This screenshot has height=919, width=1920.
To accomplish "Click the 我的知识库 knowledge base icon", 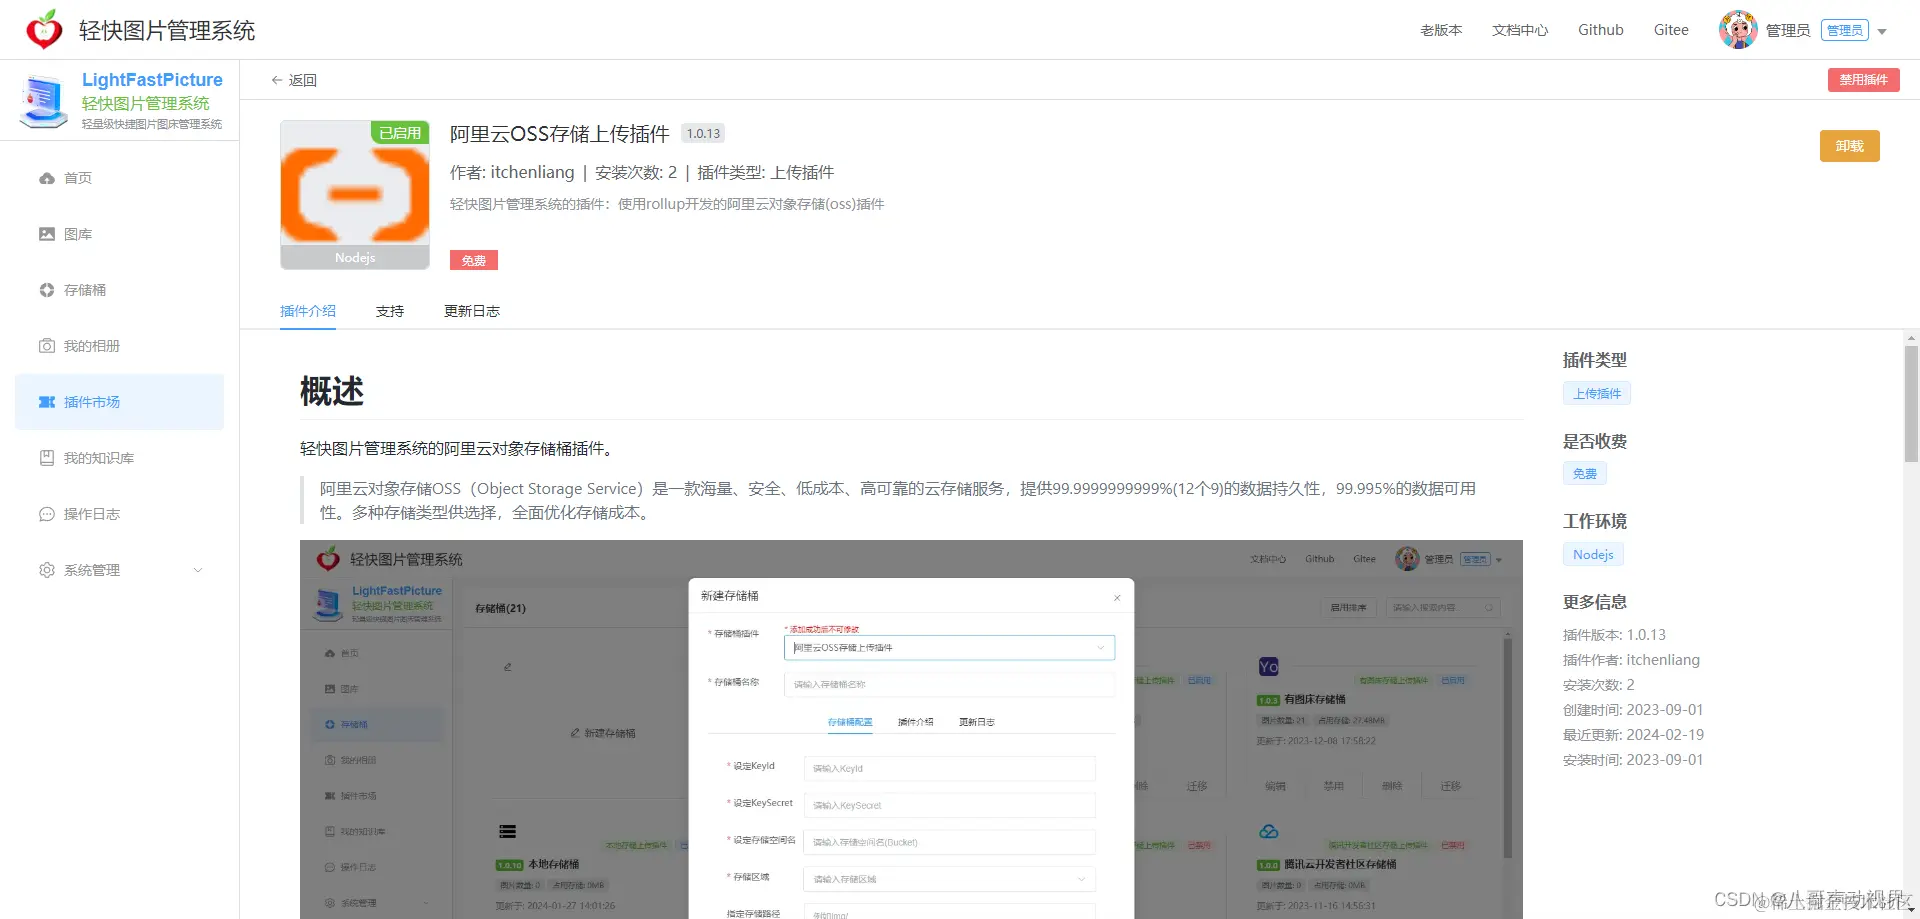I will (x=47, y=457).
